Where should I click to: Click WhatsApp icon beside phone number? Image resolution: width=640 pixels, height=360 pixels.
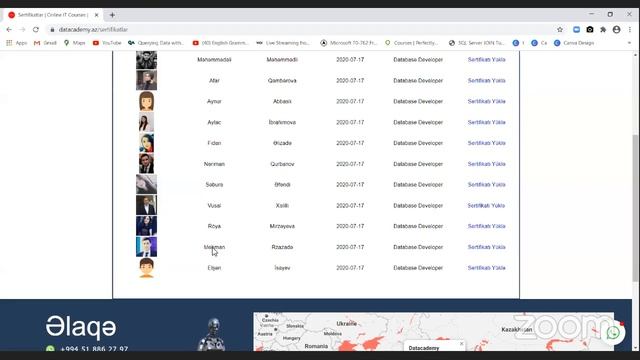50,349
